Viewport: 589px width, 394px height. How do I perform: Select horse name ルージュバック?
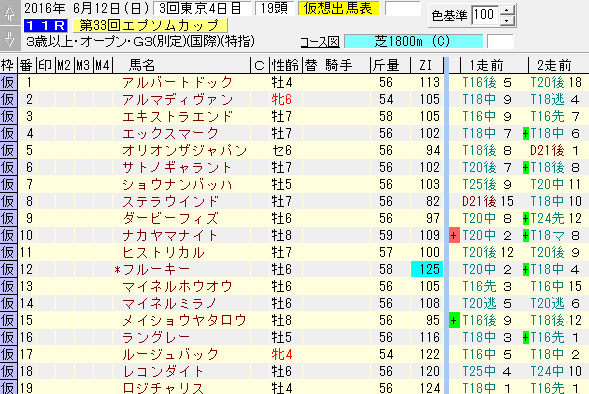tap(170, 355)
